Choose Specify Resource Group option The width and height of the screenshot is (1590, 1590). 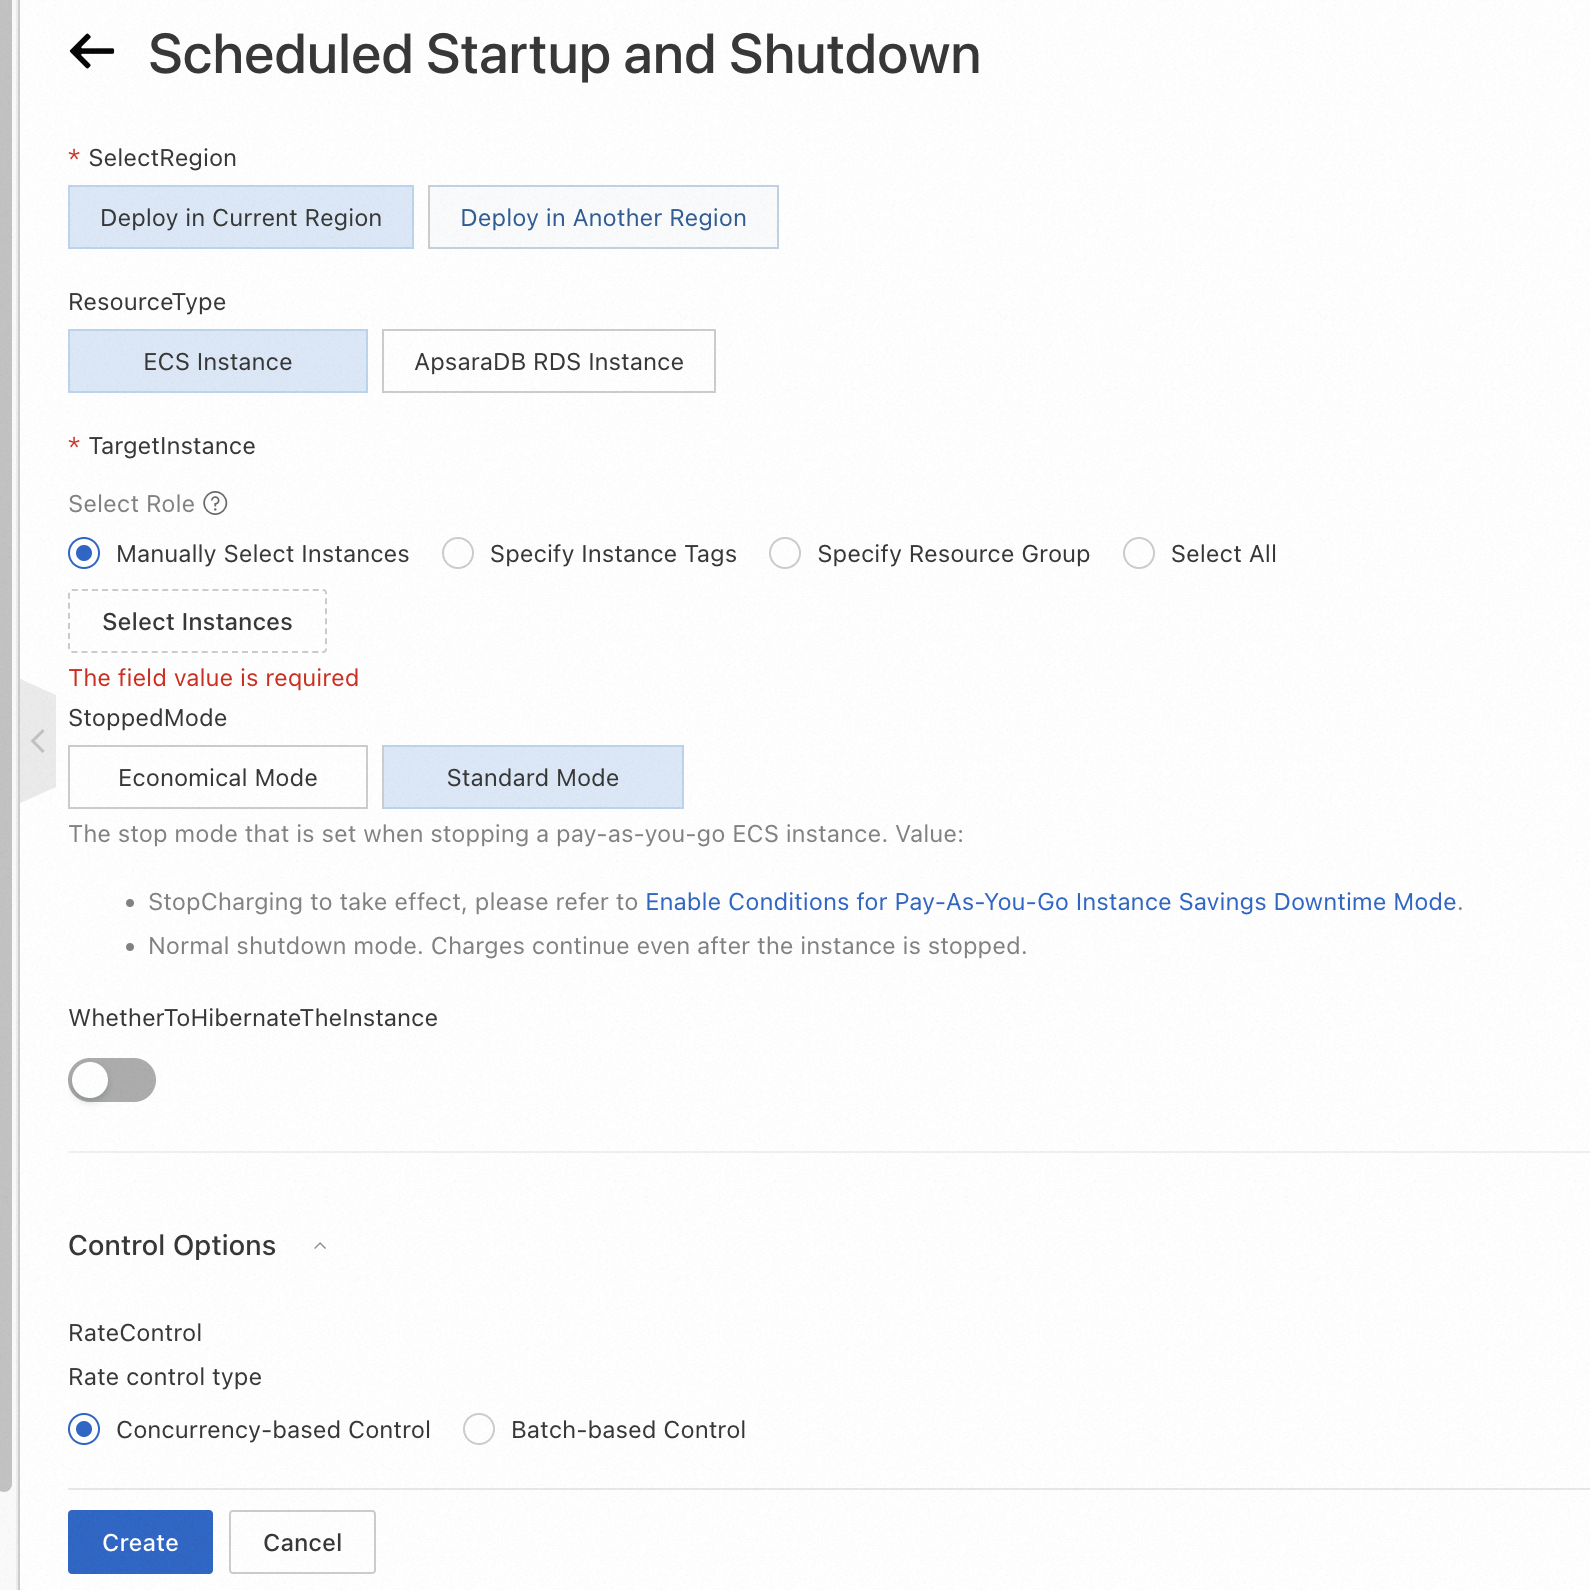pos(785,553)
